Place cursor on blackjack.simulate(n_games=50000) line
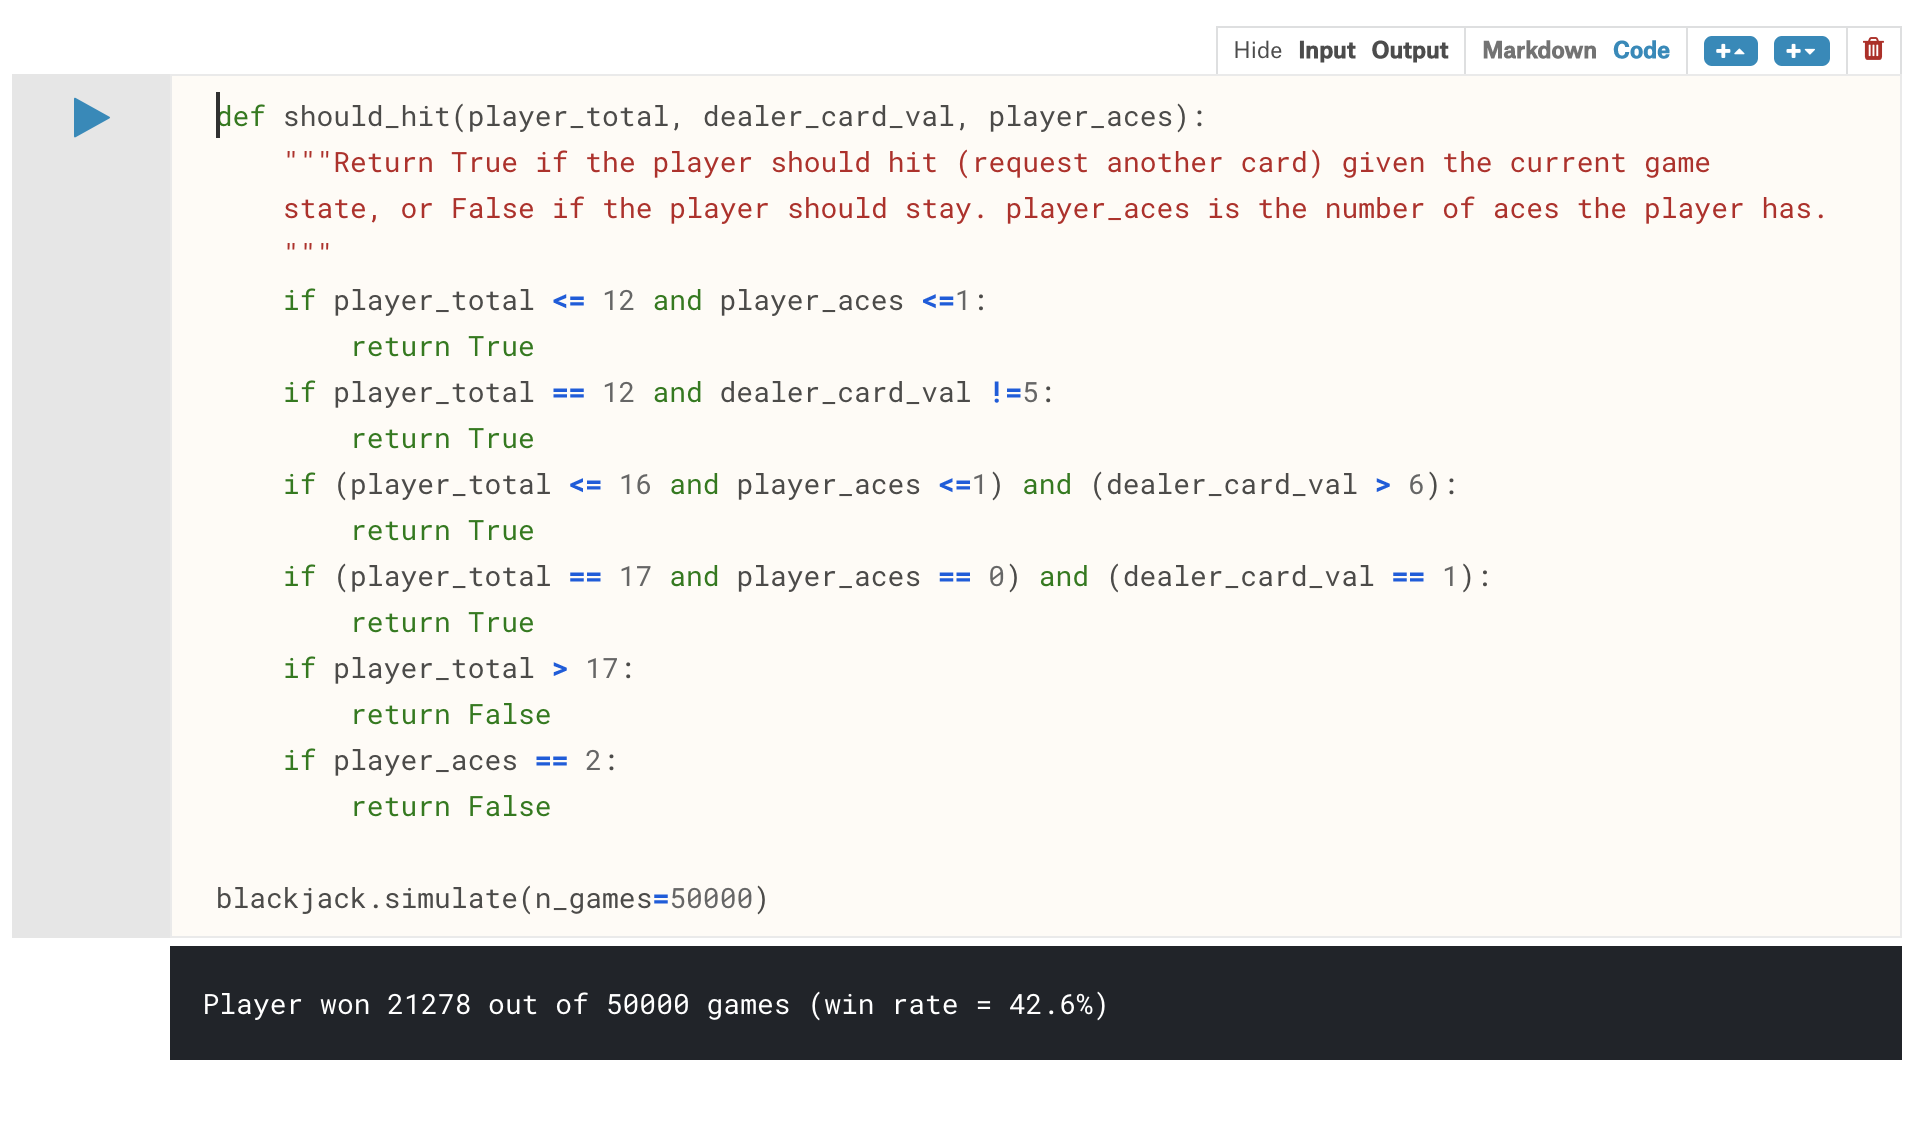This screenshot has width=1930, height=1136. [x=492, y=899]
